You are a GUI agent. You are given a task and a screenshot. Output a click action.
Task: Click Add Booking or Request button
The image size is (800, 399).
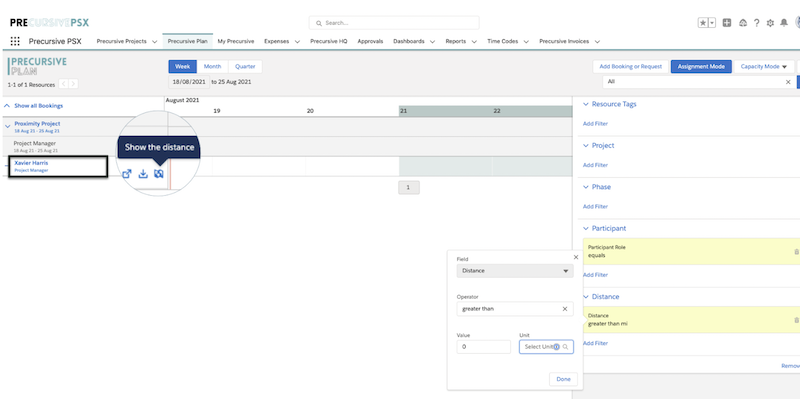[631, 66]
